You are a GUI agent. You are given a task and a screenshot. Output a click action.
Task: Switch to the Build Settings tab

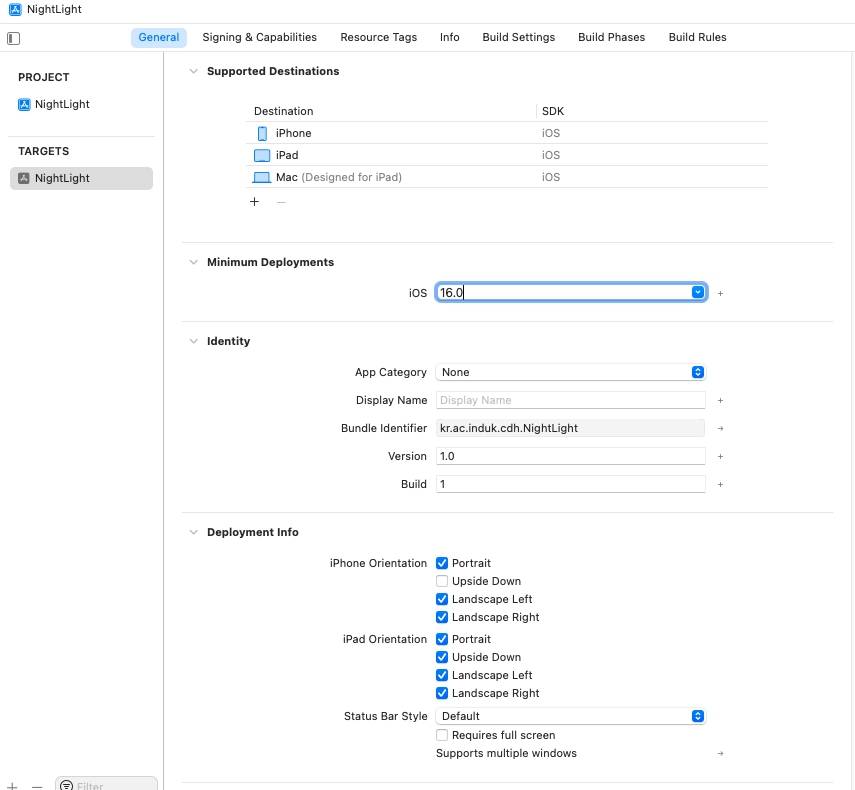tap(519, 37)
